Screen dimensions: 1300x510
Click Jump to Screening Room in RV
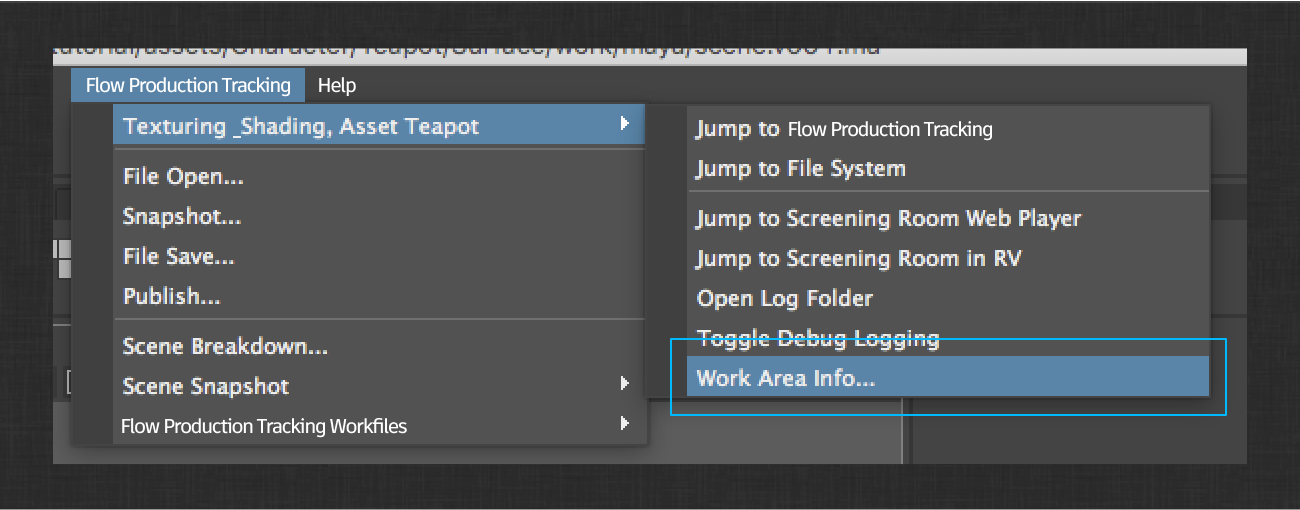click(x=859, y=258)
